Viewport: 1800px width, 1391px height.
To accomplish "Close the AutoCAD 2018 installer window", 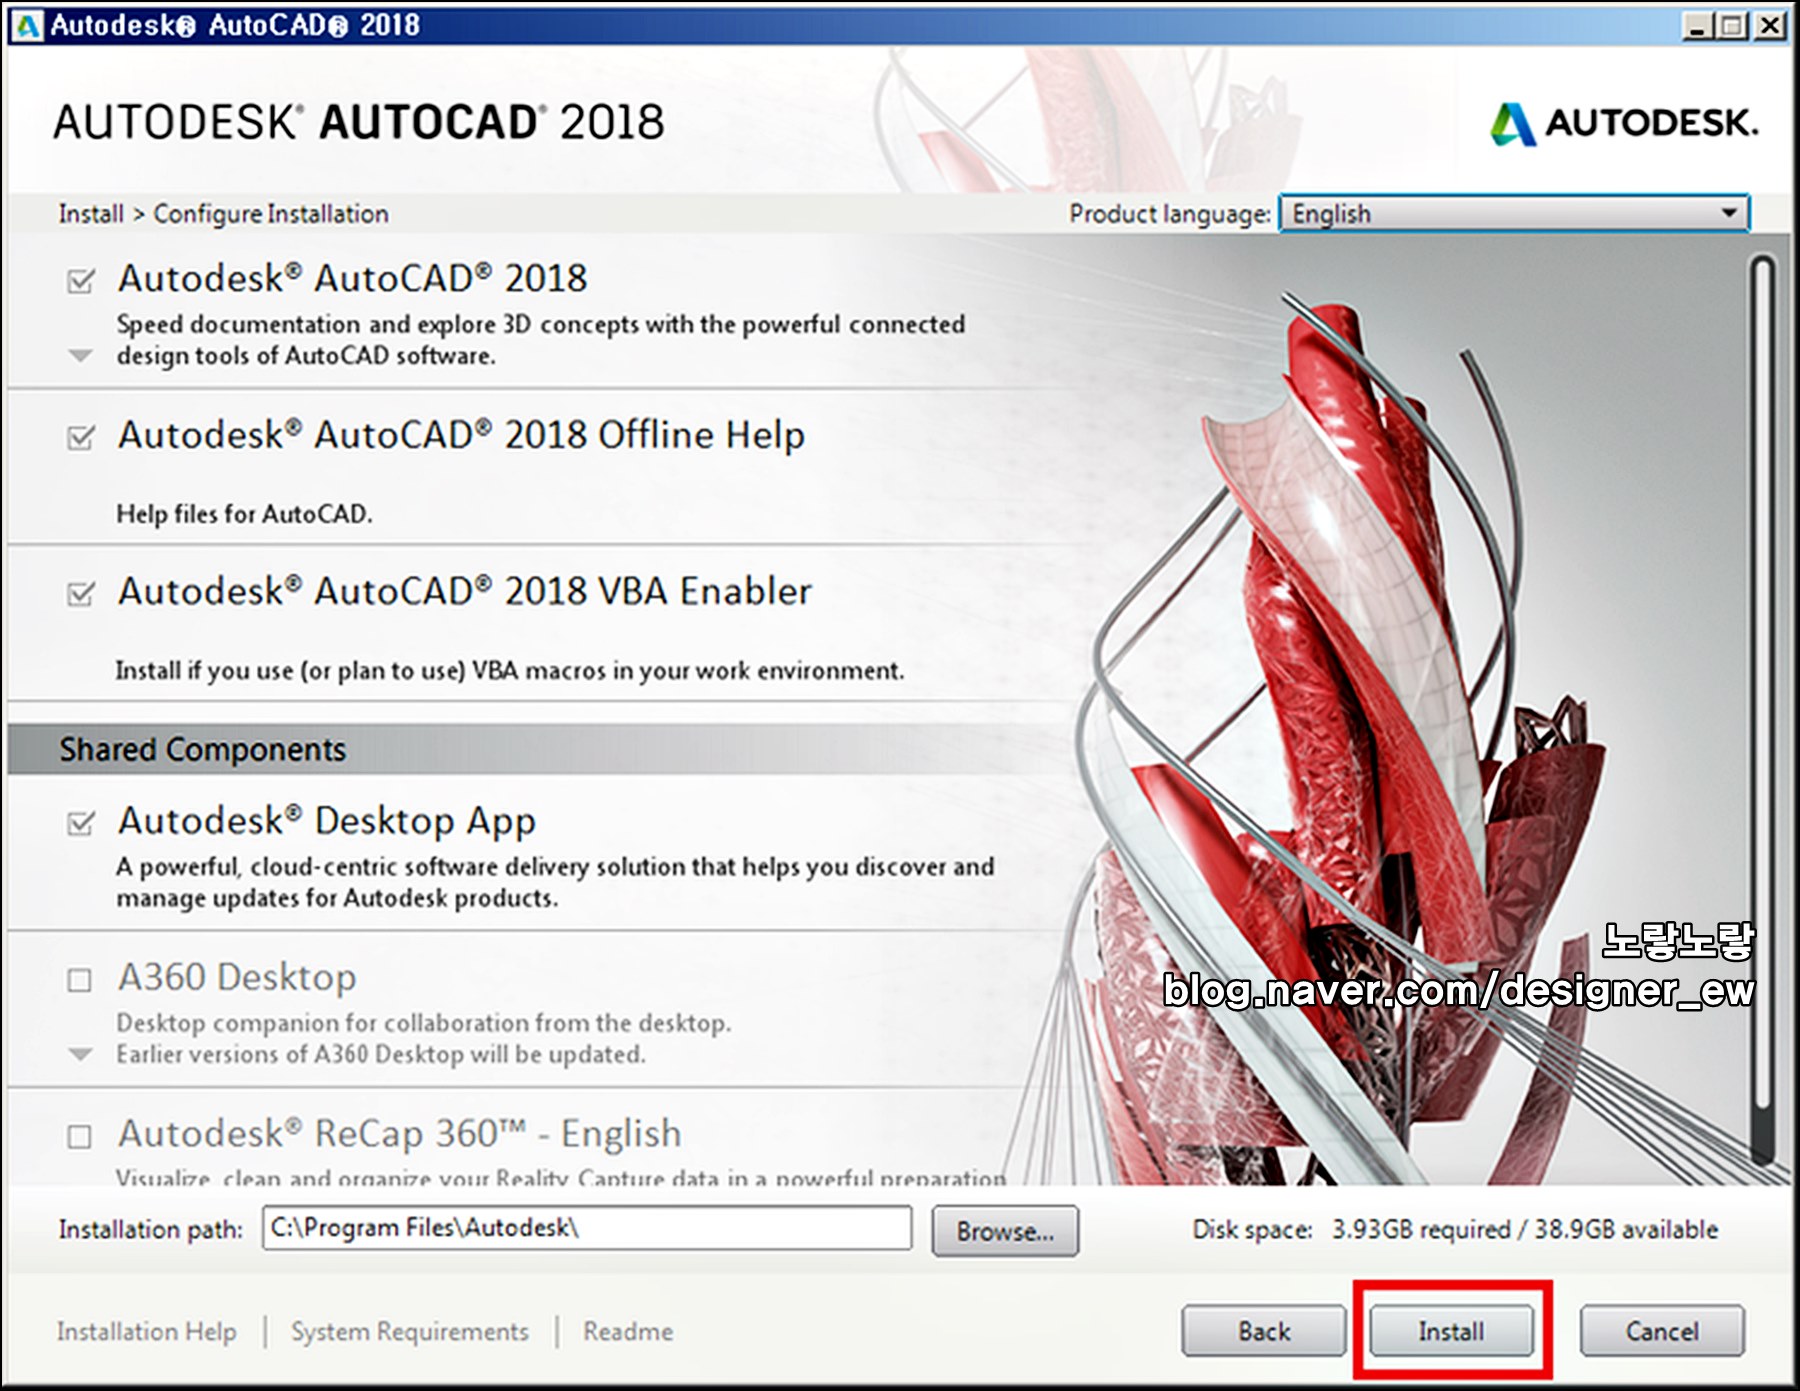I will (1769, 26).
